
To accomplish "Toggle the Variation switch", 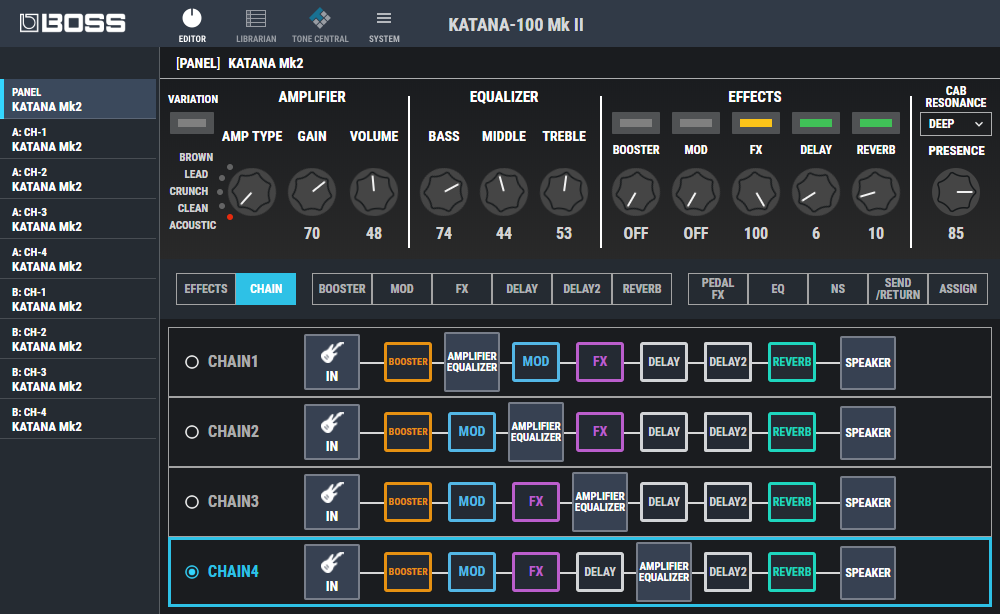I will click(x=192, y=123).
